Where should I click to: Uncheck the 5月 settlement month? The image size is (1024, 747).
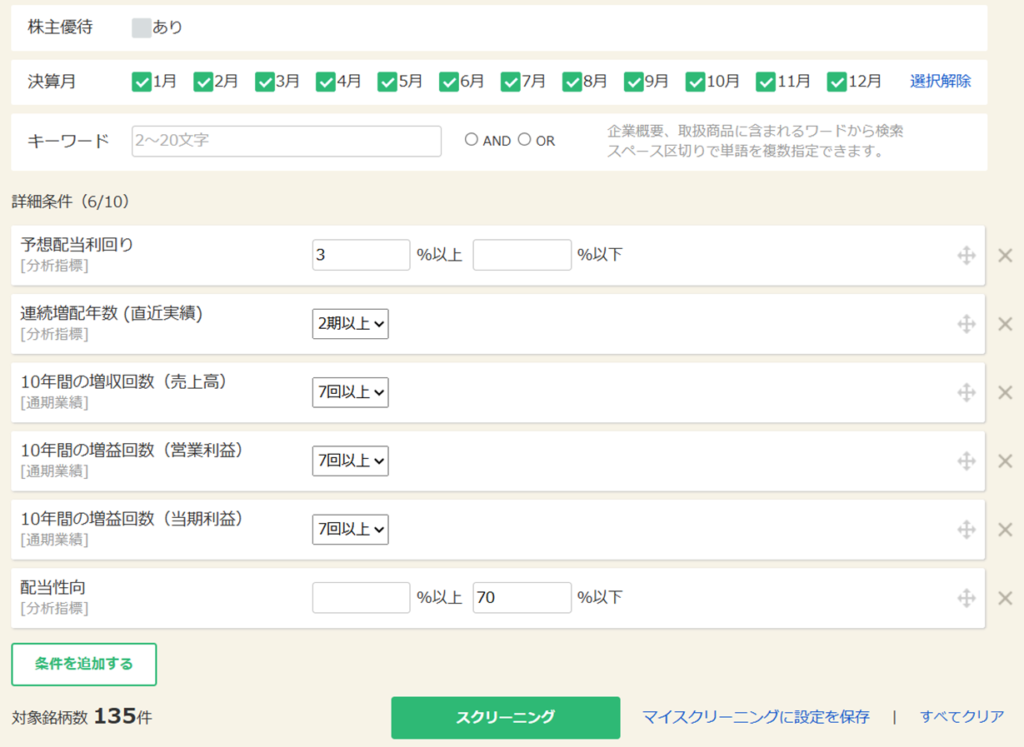387,82
